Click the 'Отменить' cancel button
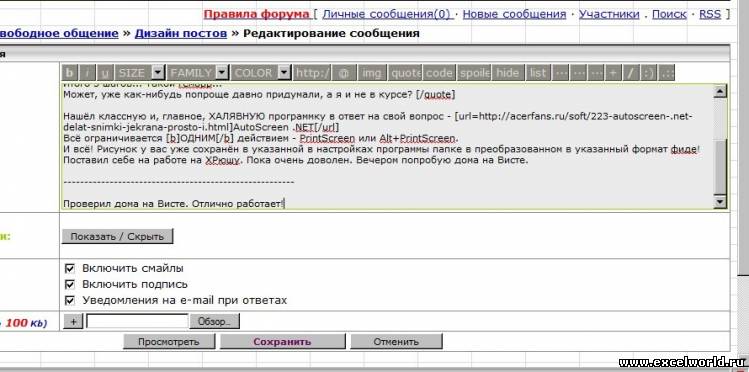Viewport: 749px width, 372px height. point(396,341)
